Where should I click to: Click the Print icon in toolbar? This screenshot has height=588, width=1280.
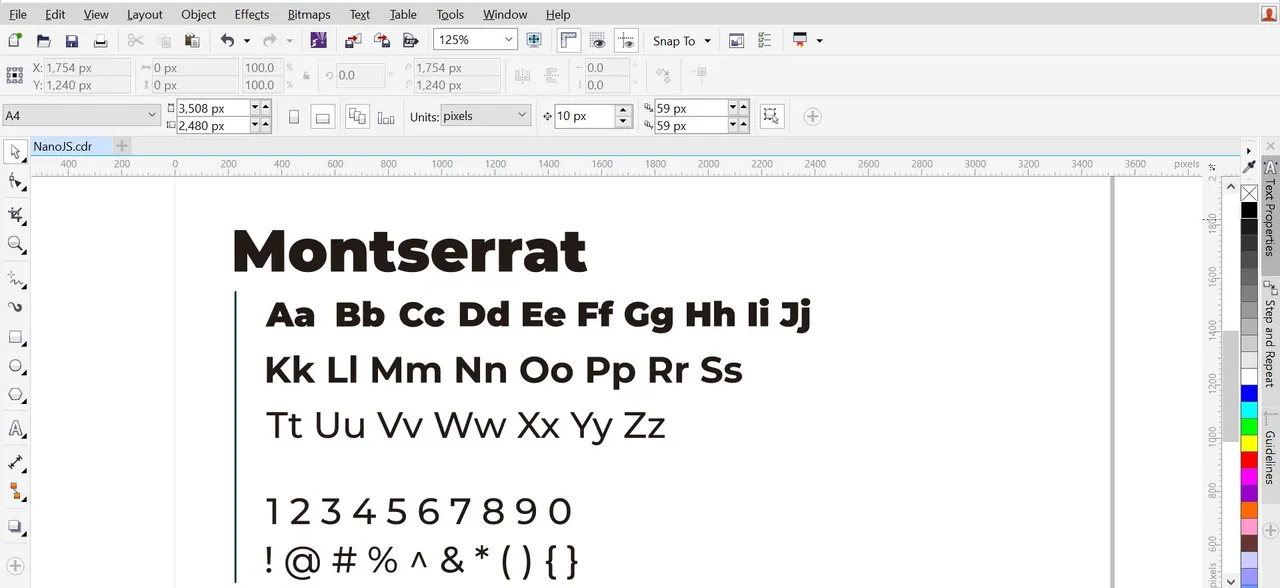point(100,41)
